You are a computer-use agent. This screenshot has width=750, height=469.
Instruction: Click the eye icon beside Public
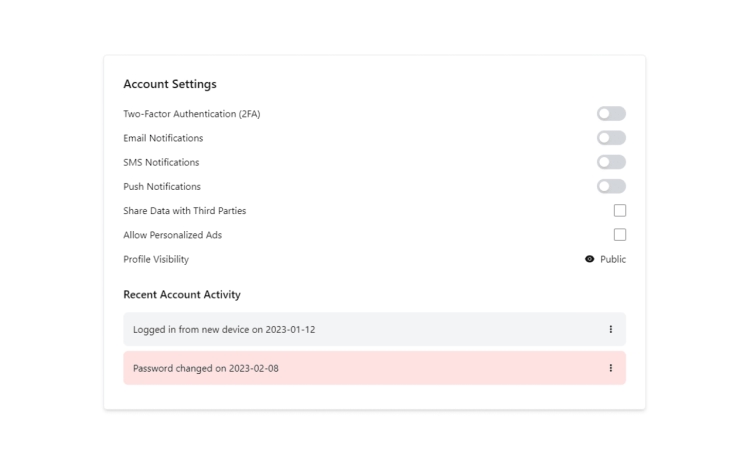589,259
